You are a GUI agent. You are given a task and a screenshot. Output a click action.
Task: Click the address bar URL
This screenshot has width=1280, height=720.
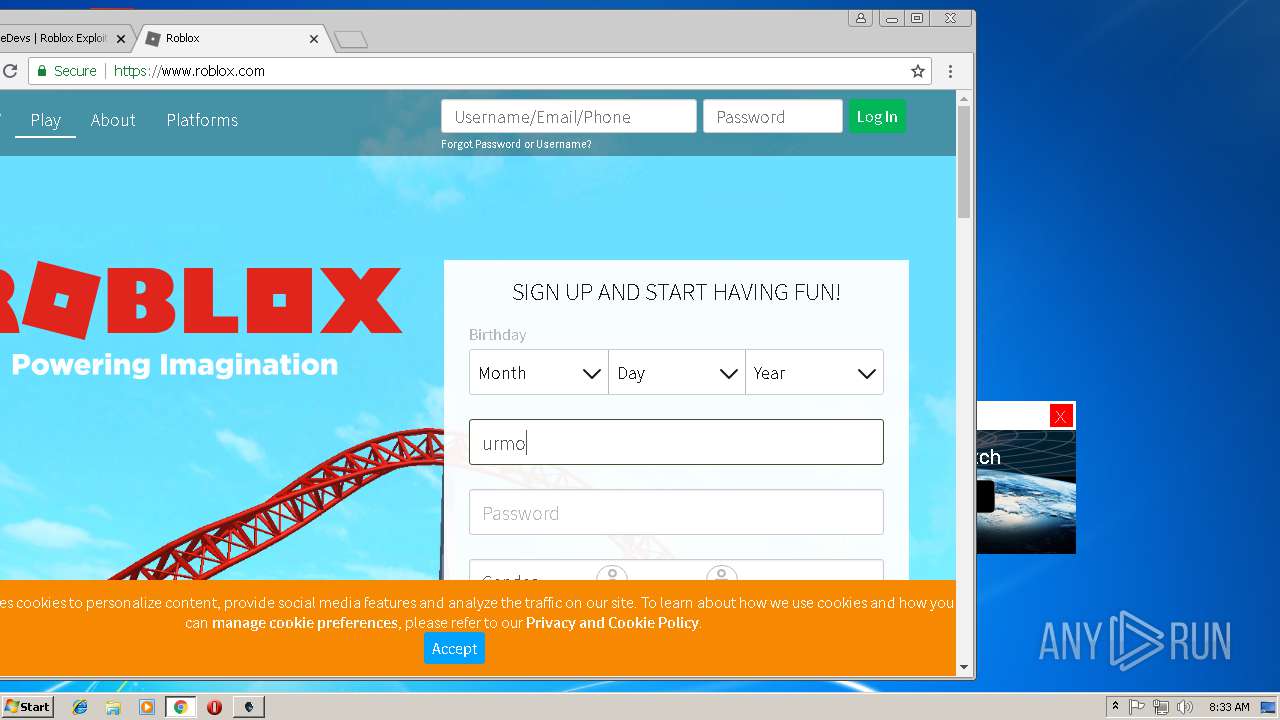click(189, 71)
